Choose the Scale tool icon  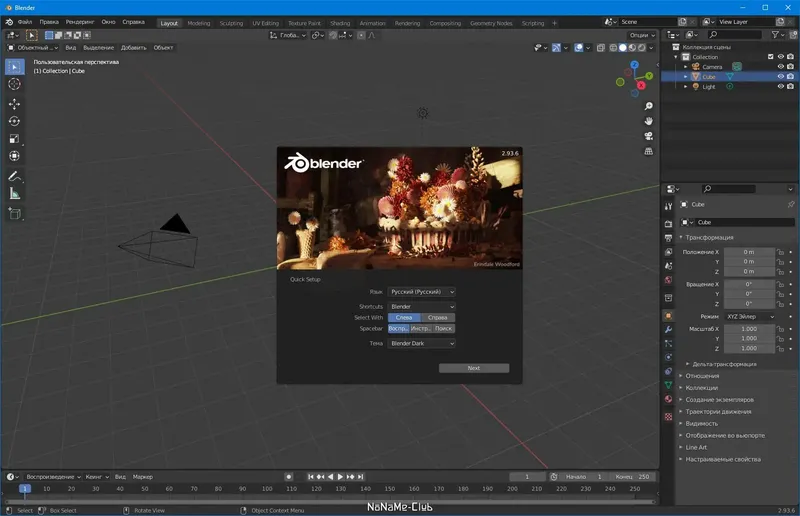pyautogui.click(x=15, y=139)
